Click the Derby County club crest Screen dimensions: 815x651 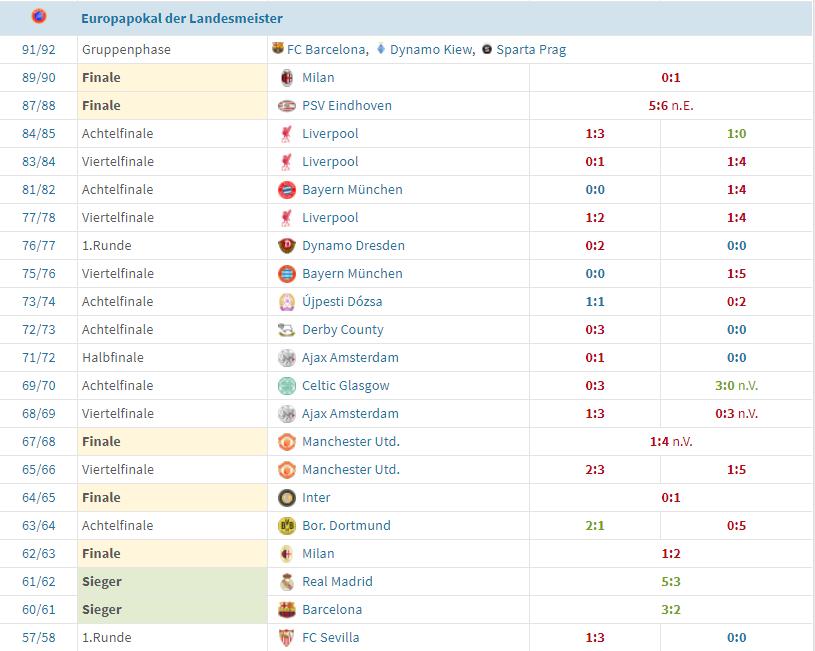287,329
